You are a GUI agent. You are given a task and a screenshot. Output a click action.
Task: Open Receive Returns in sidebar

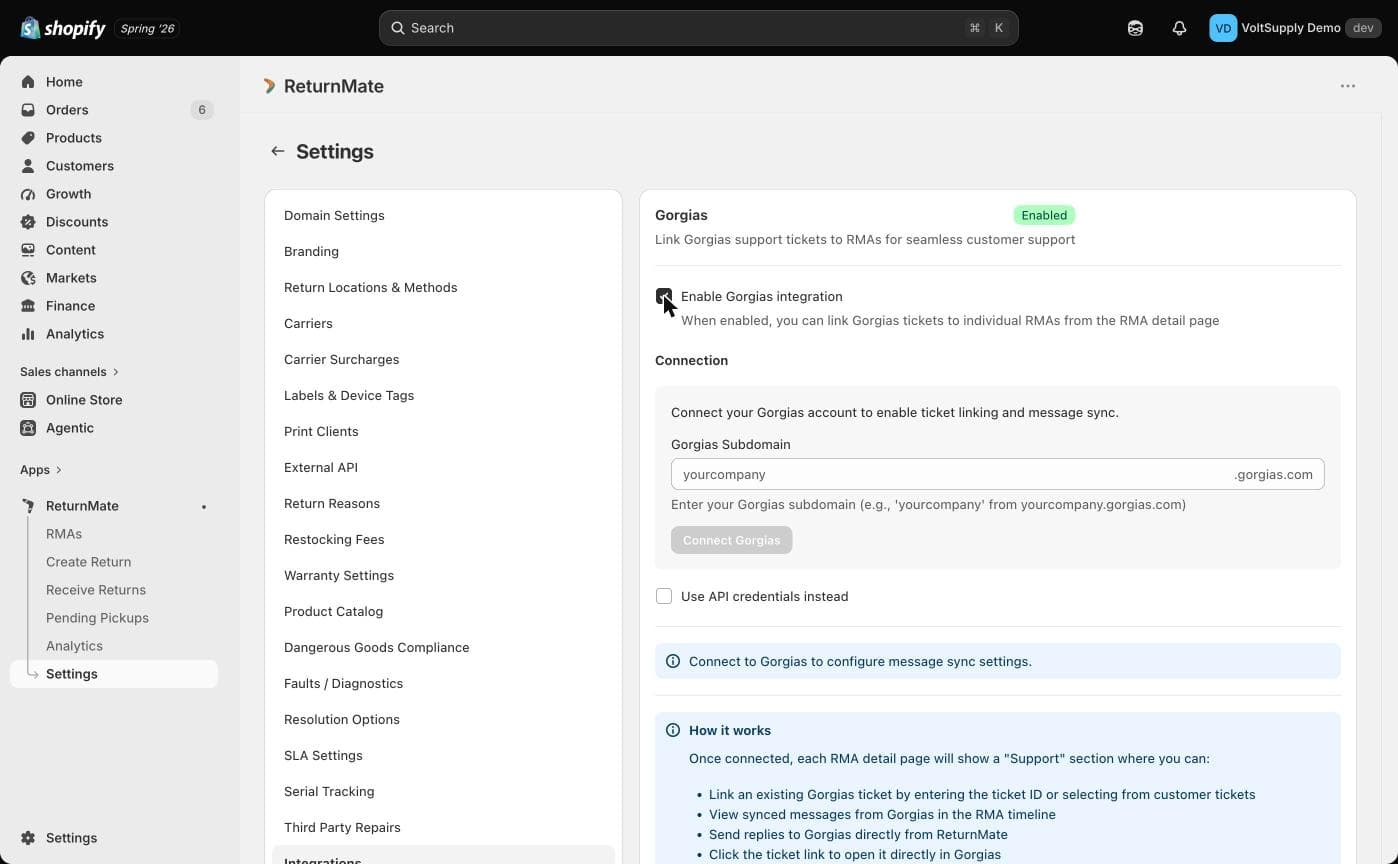[96, 590]
